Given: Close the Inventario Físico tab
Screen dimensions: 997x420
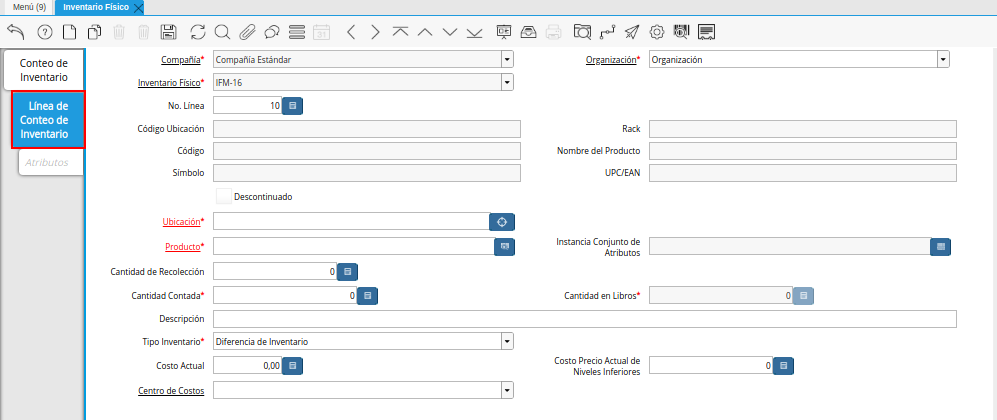Looking at the screenshot, I should tap(138, 7).
